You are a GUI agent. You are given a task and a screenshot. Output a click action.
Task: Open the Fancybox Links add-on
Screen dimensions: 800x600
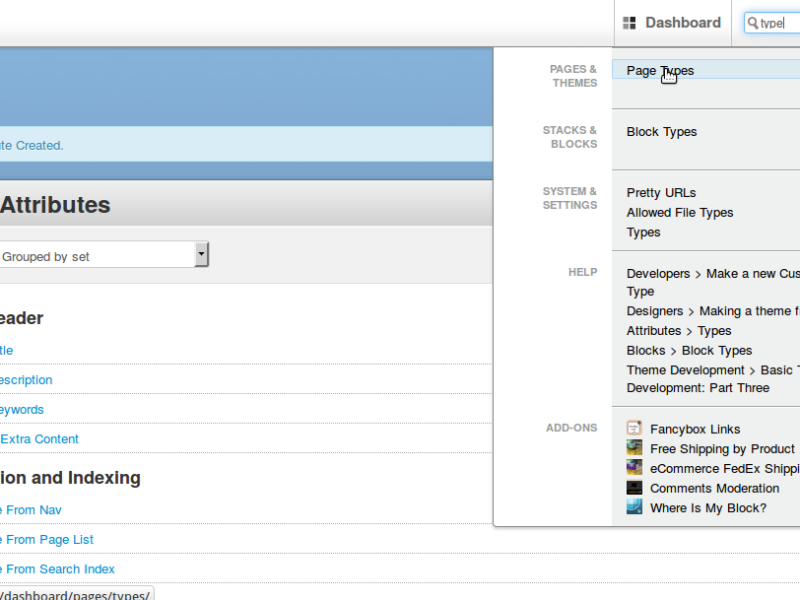(695, 429)
